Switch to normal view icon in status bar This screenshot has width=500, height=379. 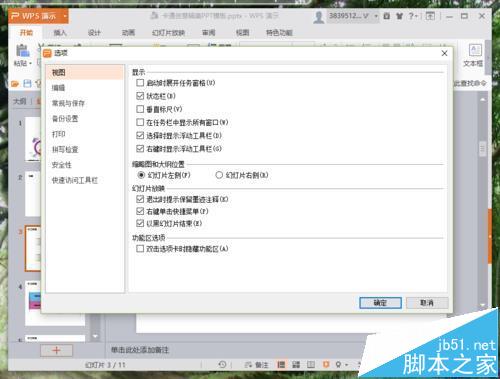[281, 365]
